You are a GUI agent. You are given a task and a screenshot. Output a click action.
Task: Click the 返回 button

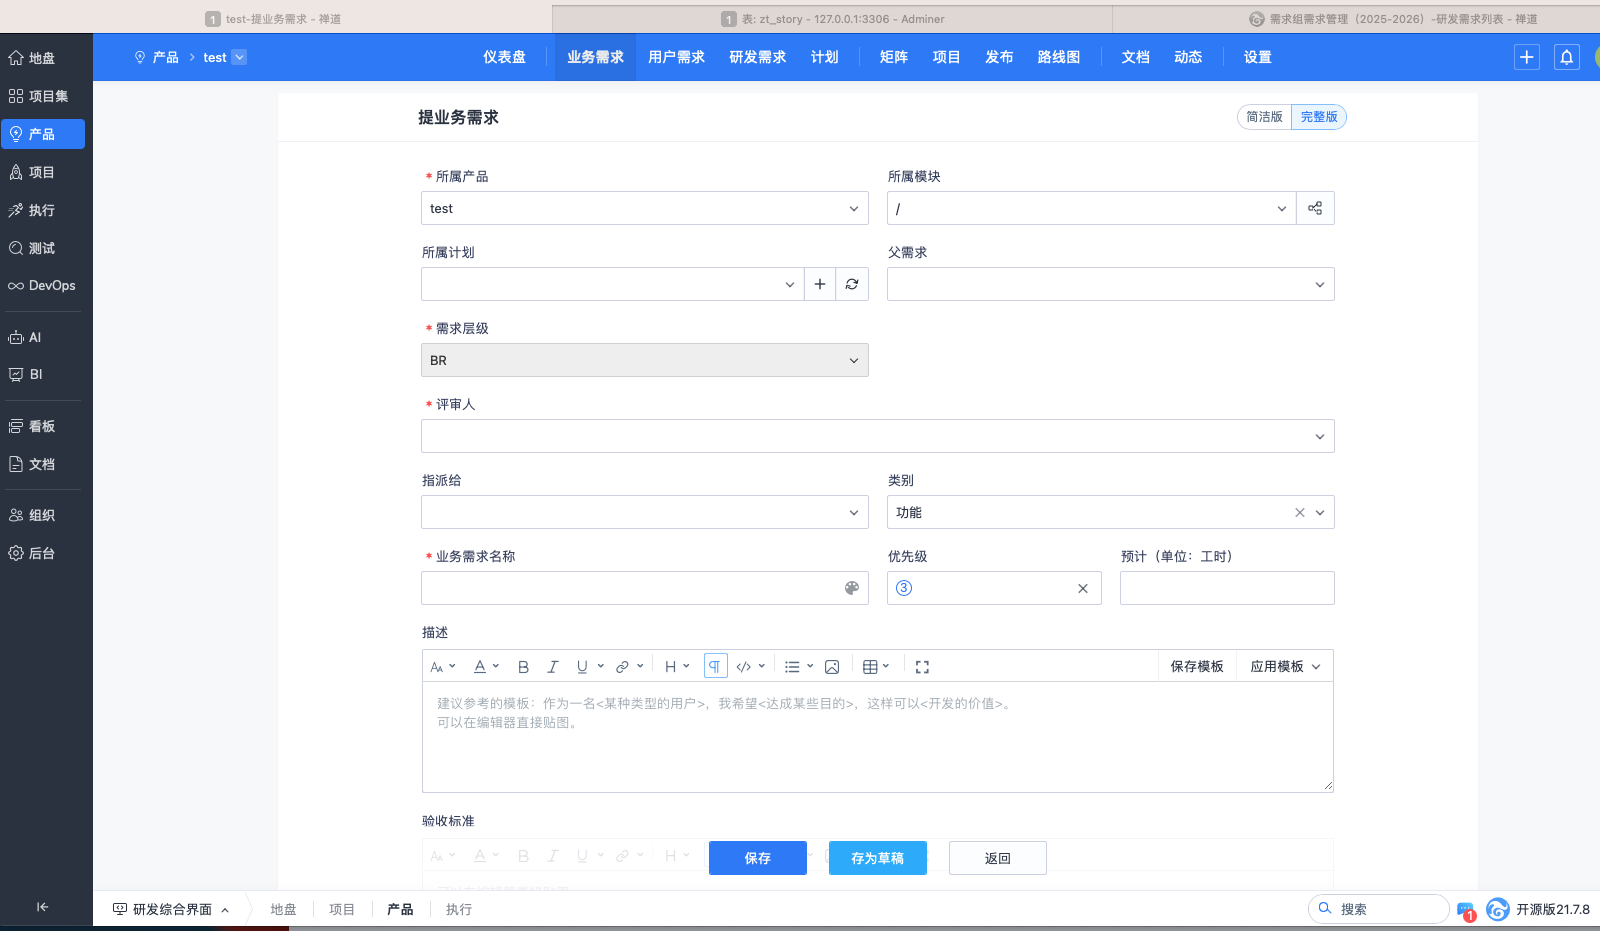[x=998, y=858]
